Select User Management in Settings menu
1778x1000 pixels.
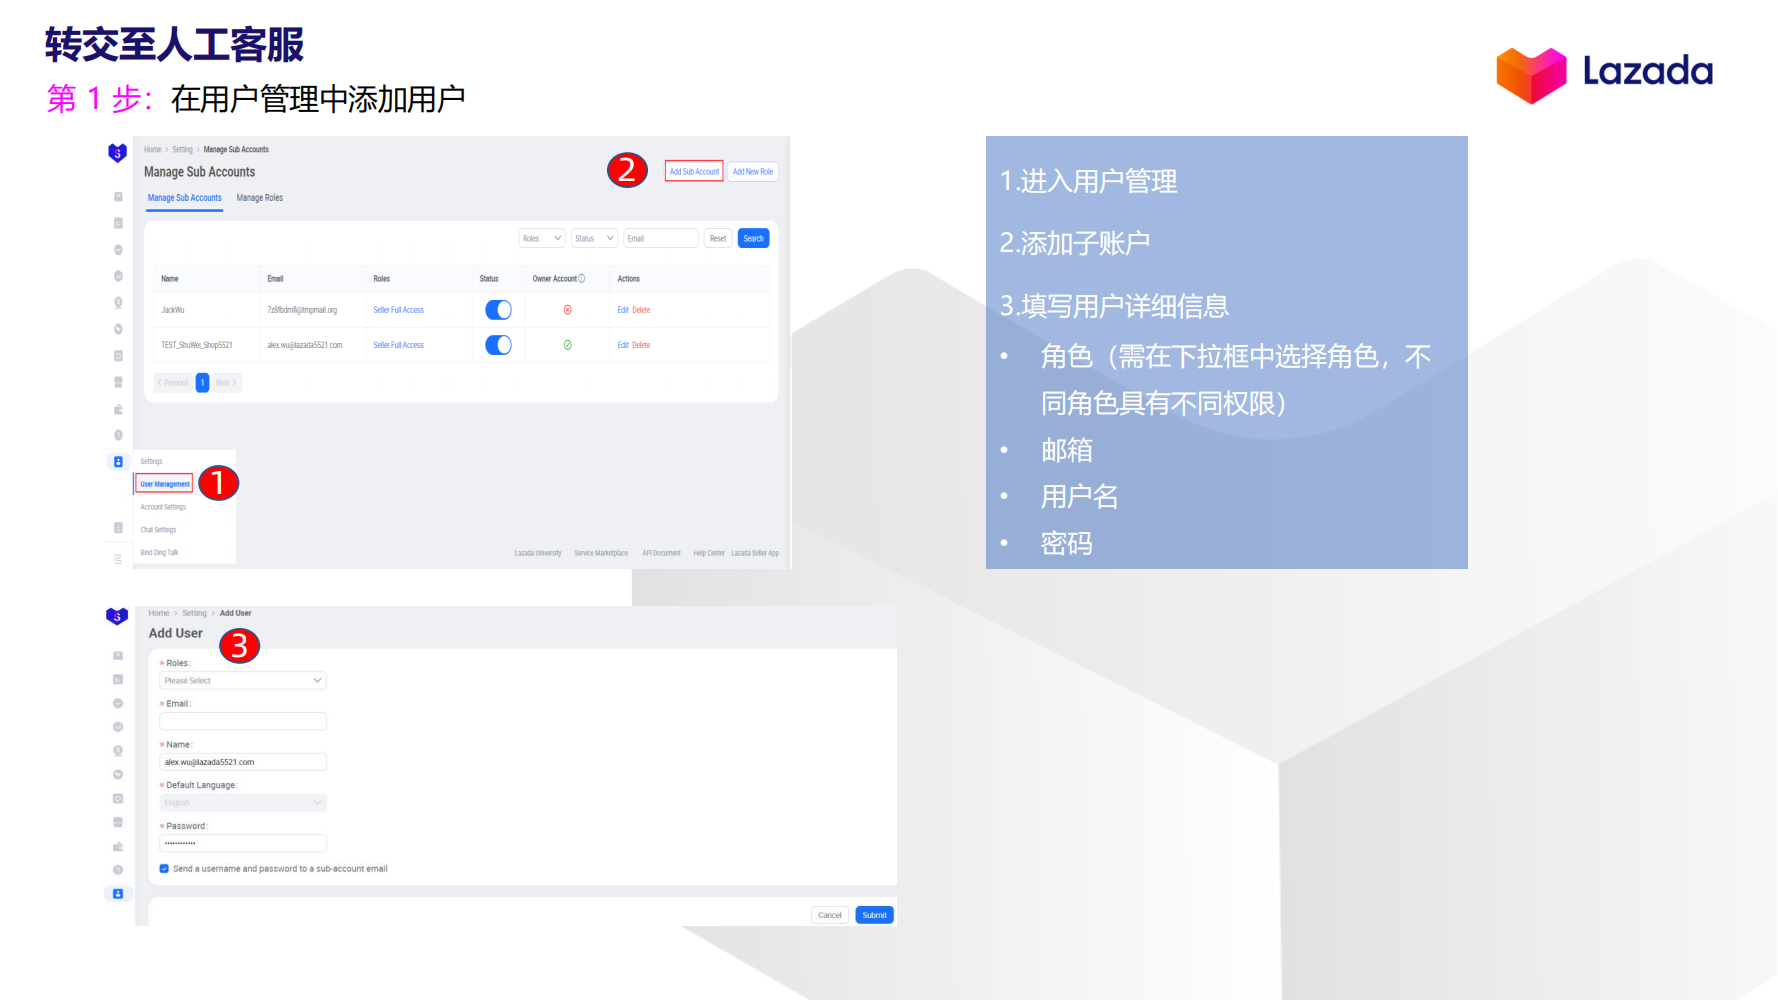[165, 484]
